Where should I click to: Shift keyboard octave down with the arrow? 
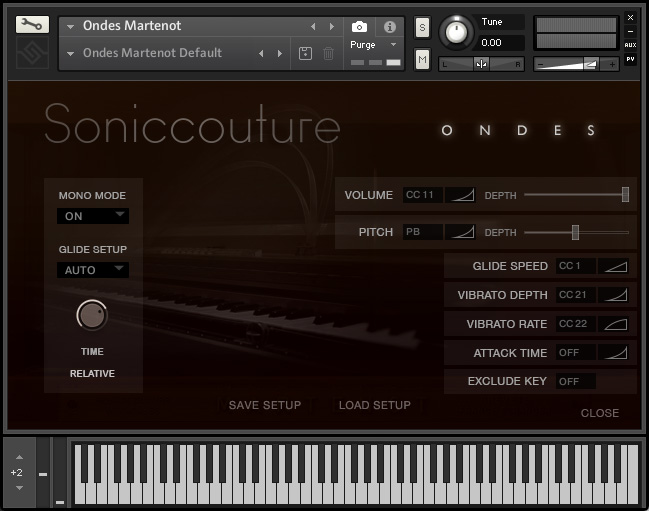click(19, 488)
